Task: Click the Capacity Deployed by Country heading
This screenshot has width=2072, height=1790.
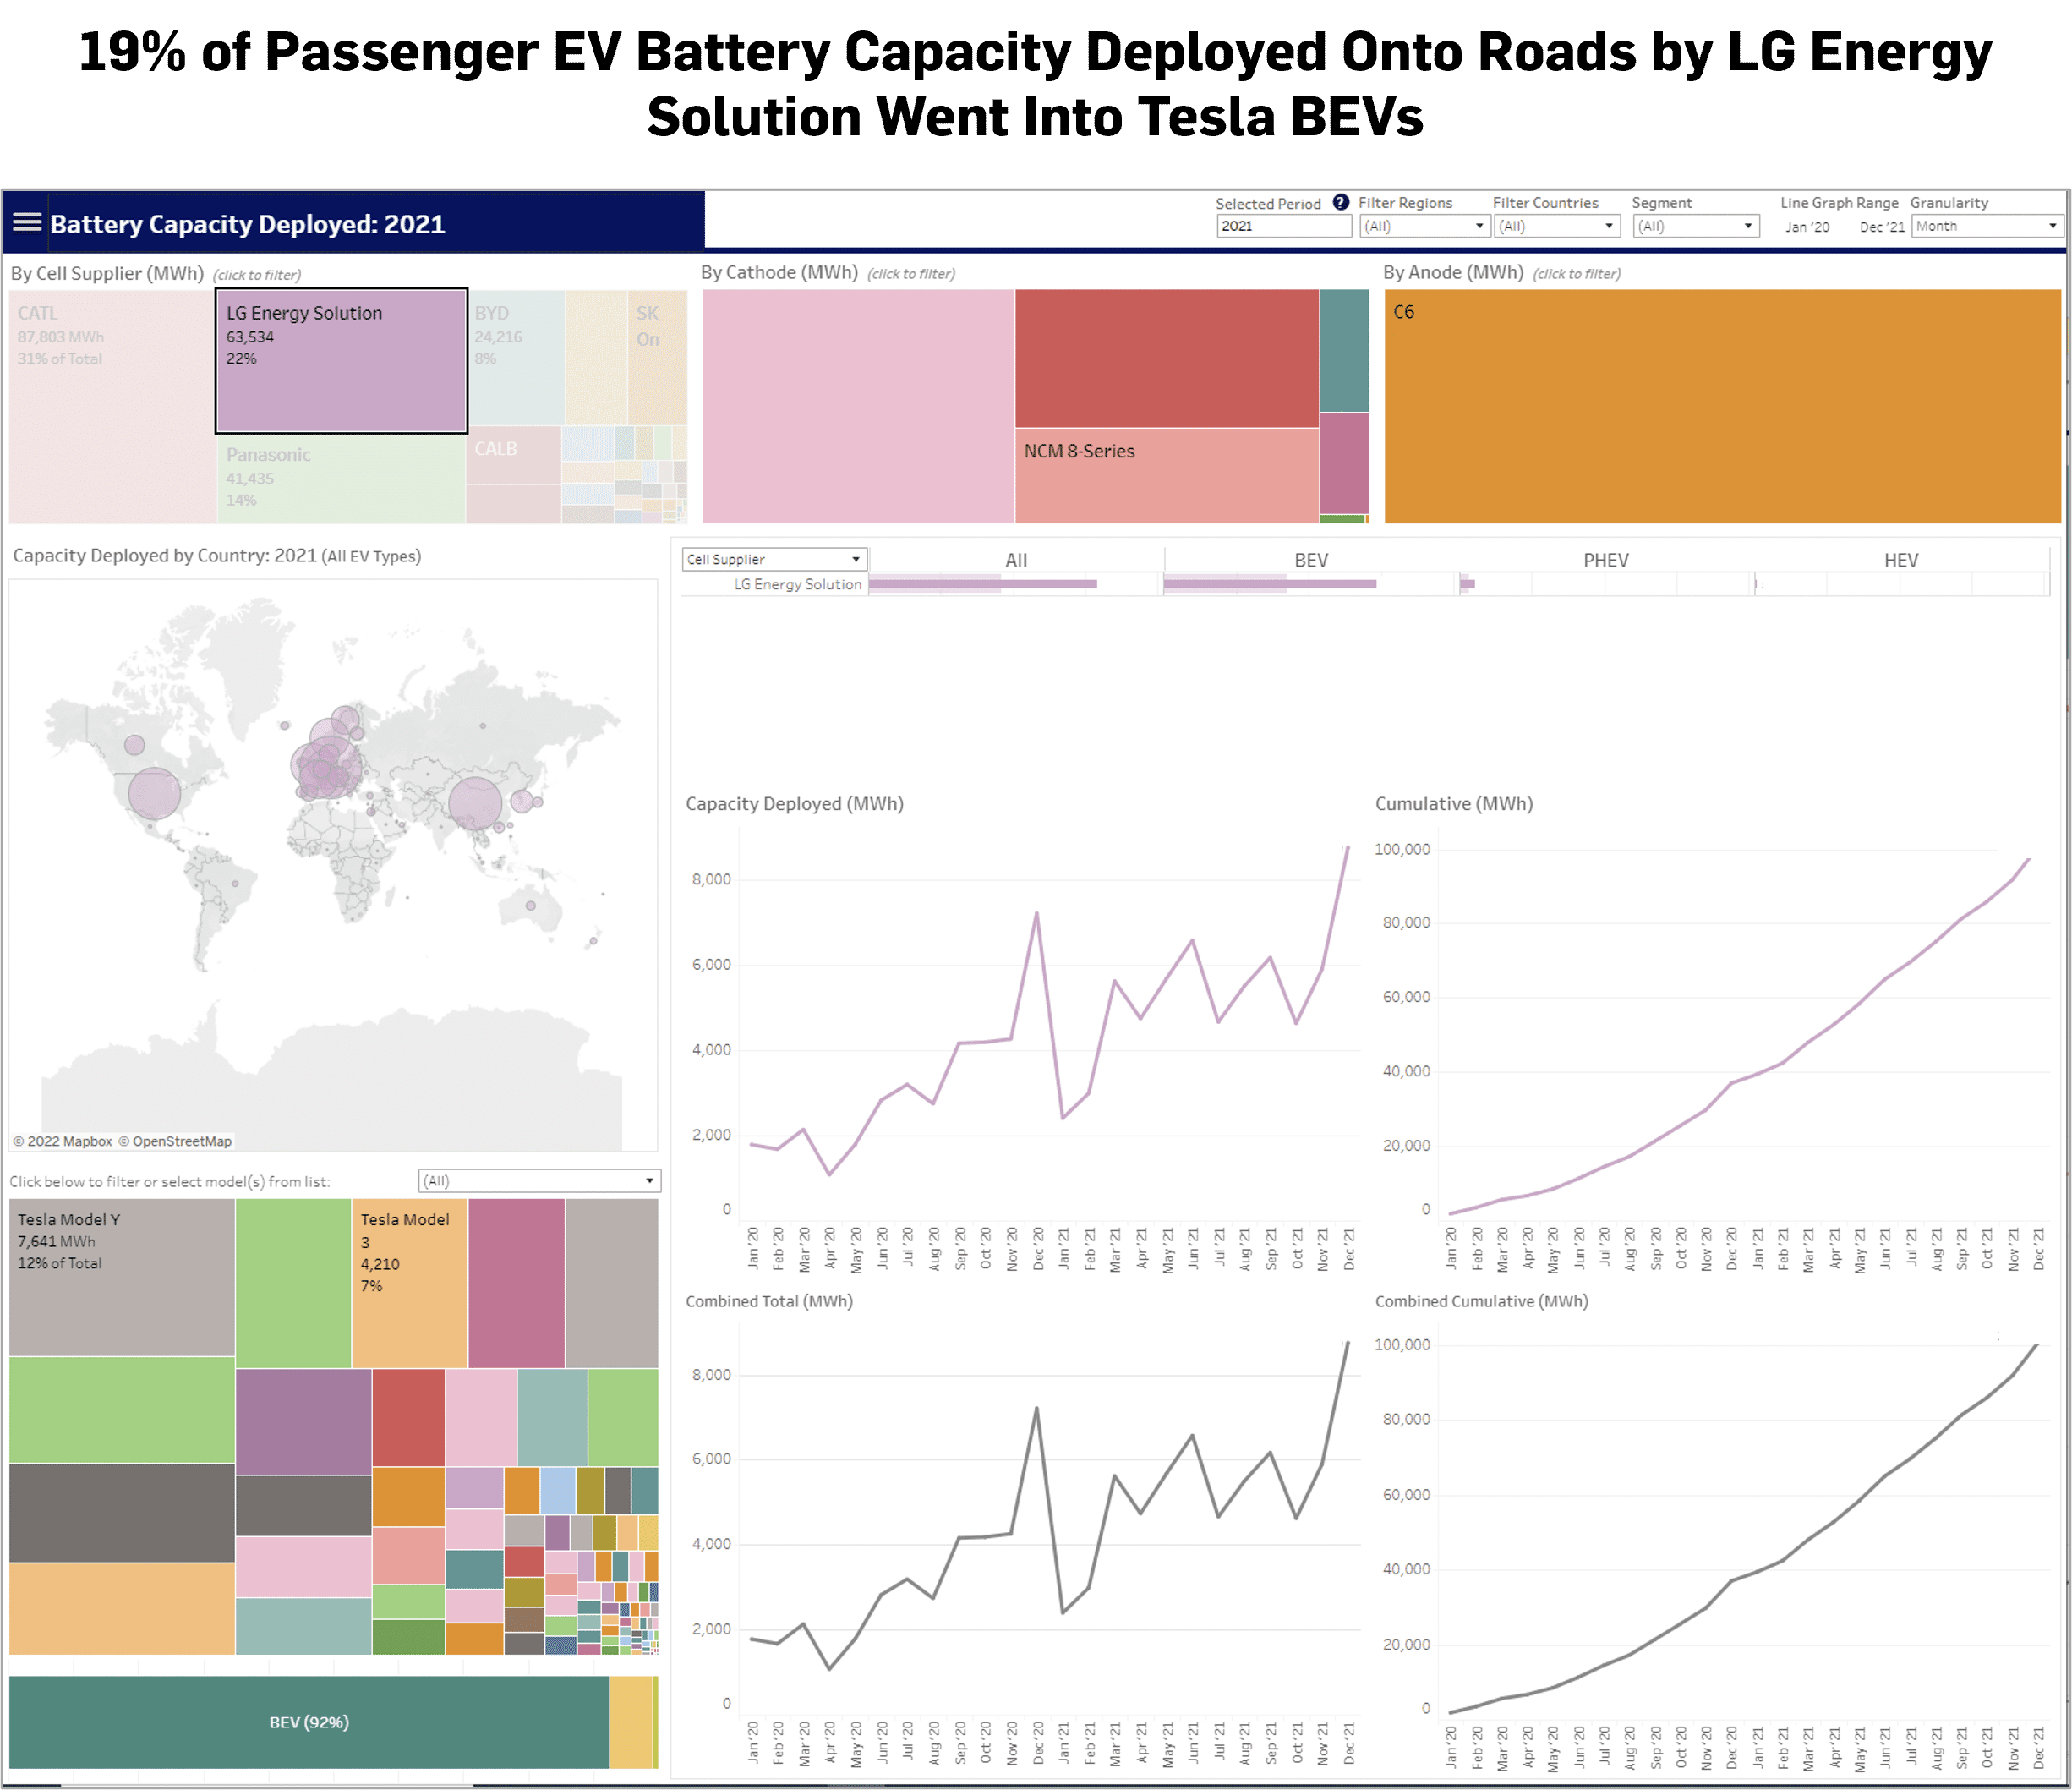Action: pos(216,556)
